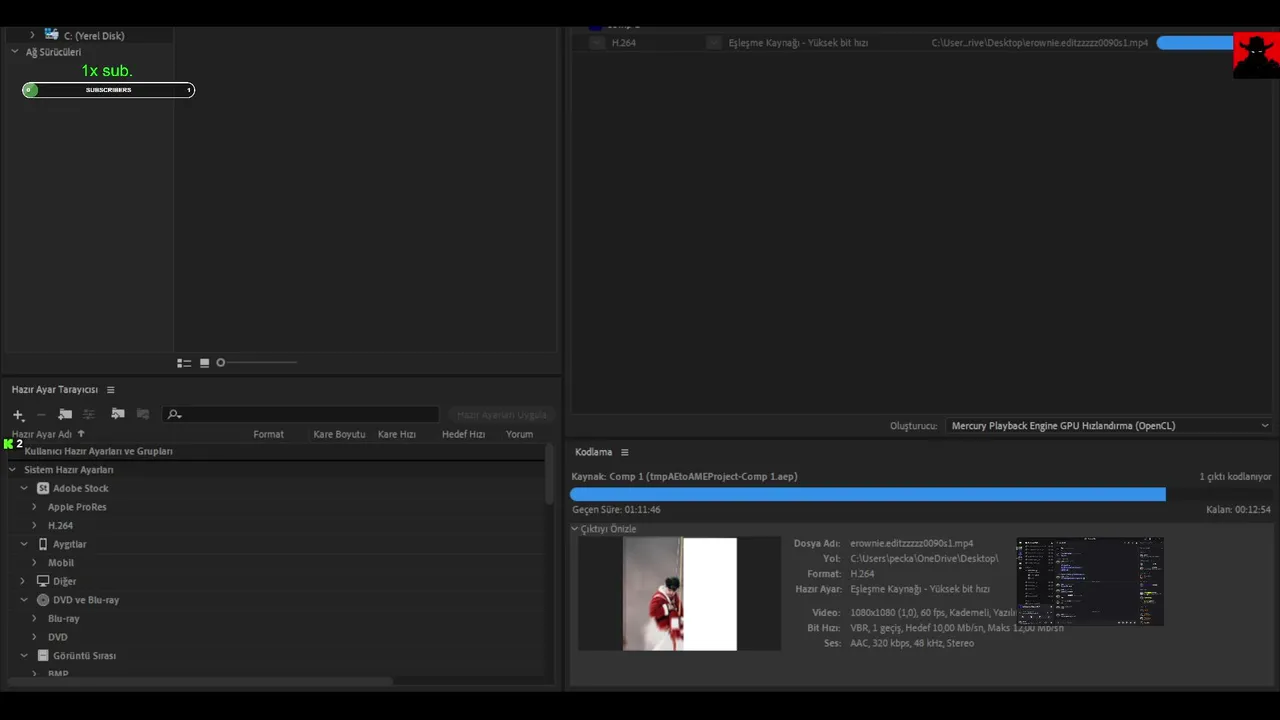
Task: Switch the media browser to list view
Action: pyautogui.click(x=184, y=363)
